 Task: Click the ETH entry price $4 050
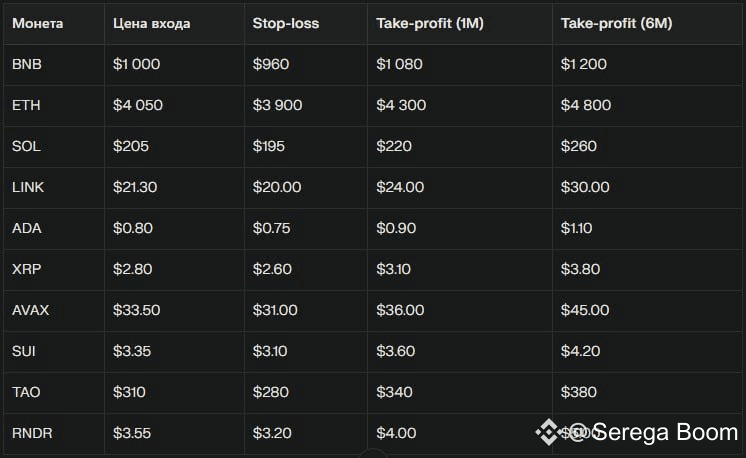[x=137, y=105]
